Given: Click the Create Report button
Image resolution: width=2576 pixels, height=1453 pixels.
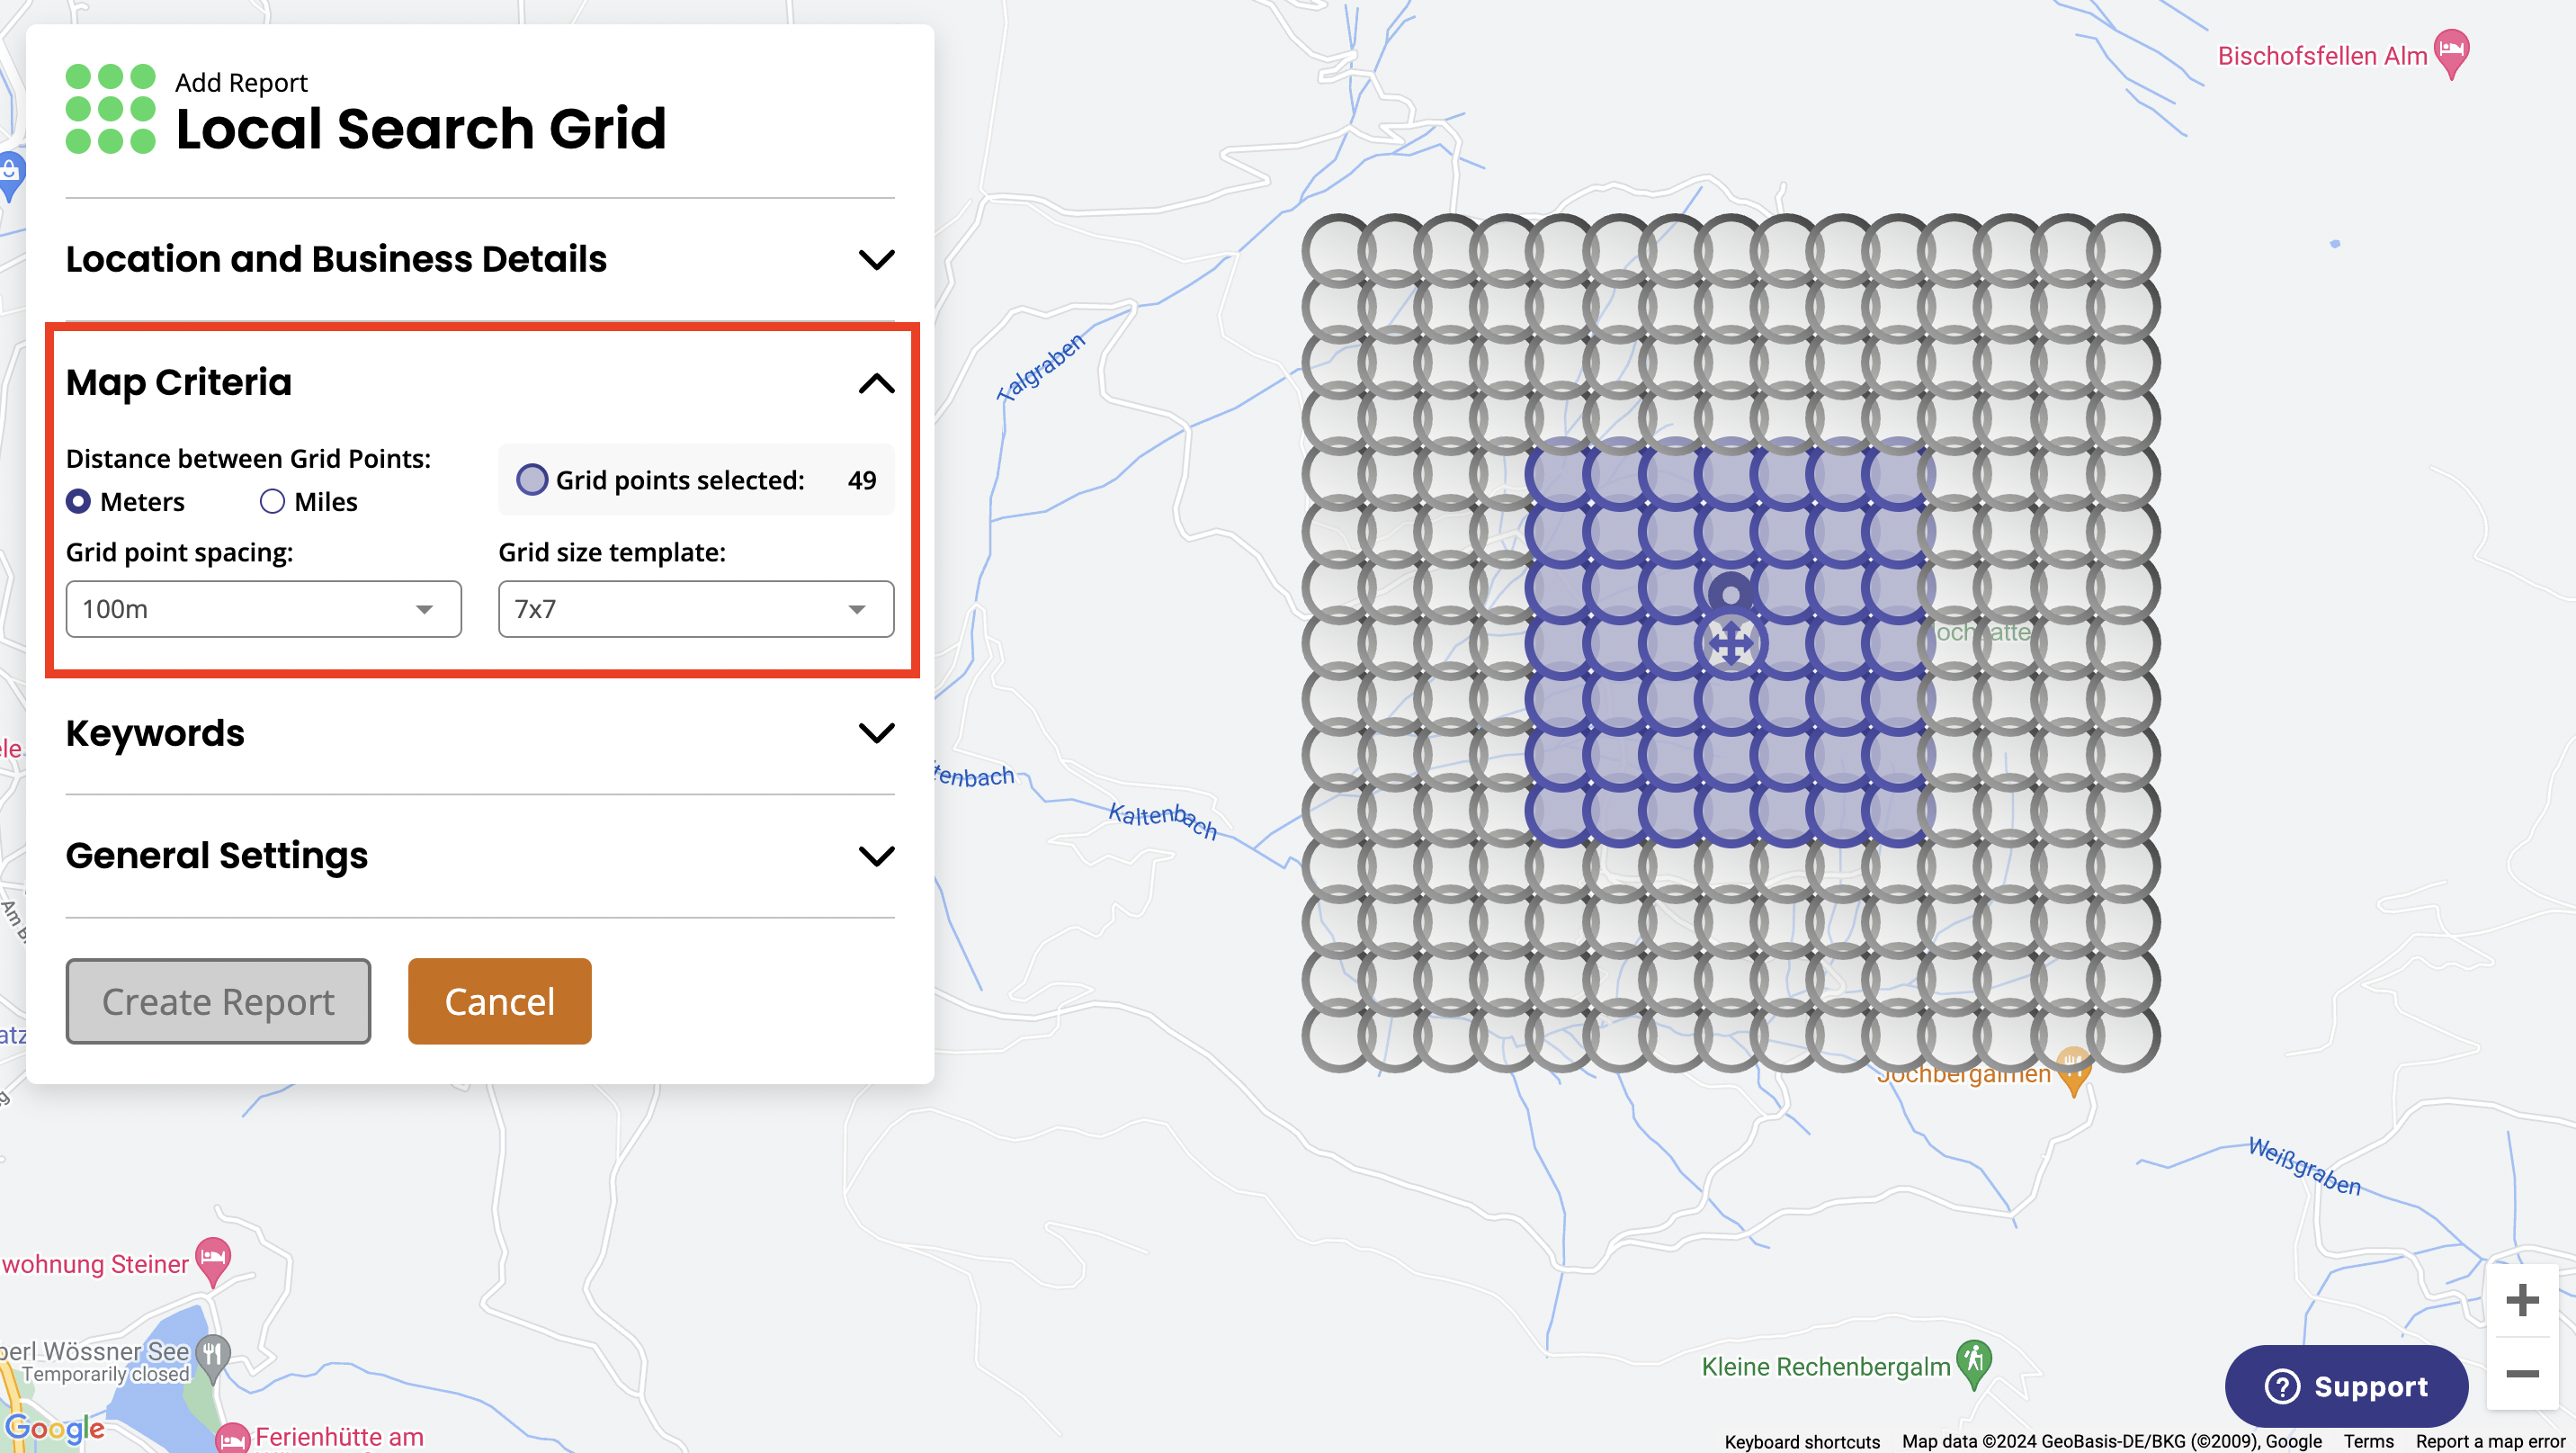Looking at the screenshot, I should click(x=218, y=1001).
